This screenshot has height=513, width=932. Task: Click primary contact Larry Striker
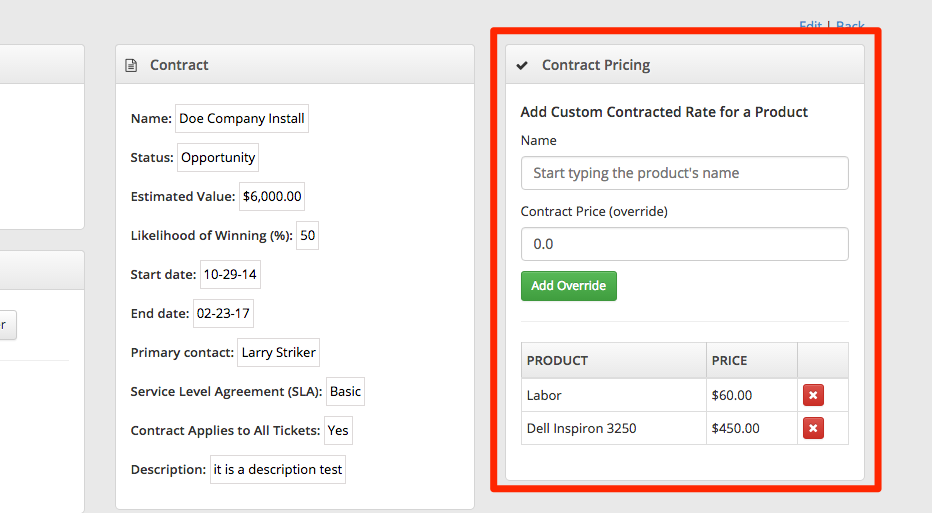[279, 353]
